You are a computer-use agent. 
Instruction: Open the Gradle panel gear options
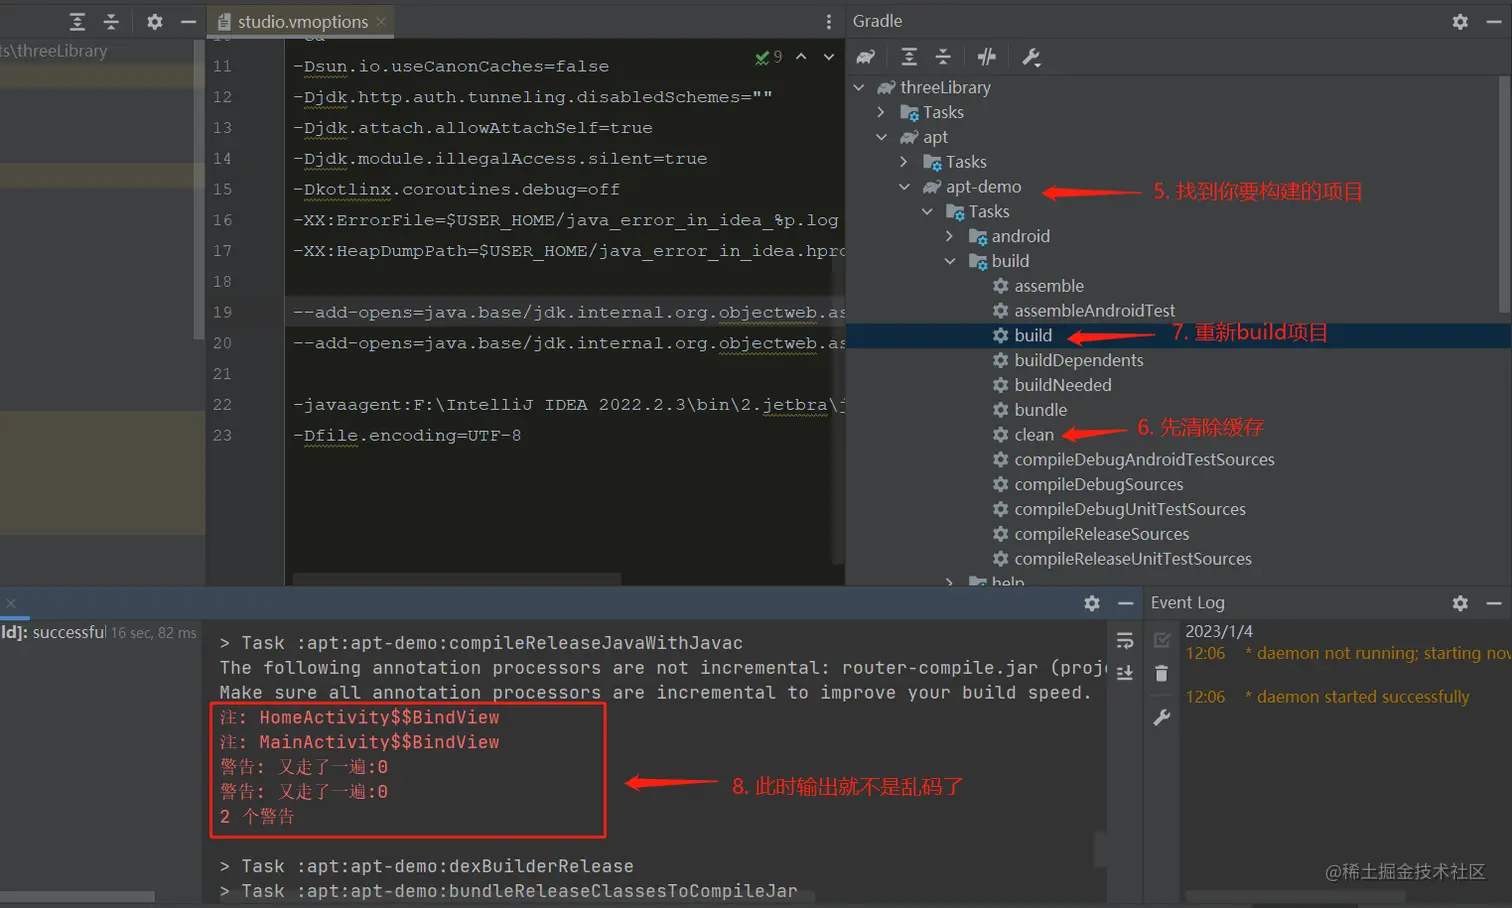pos(1460,21)
